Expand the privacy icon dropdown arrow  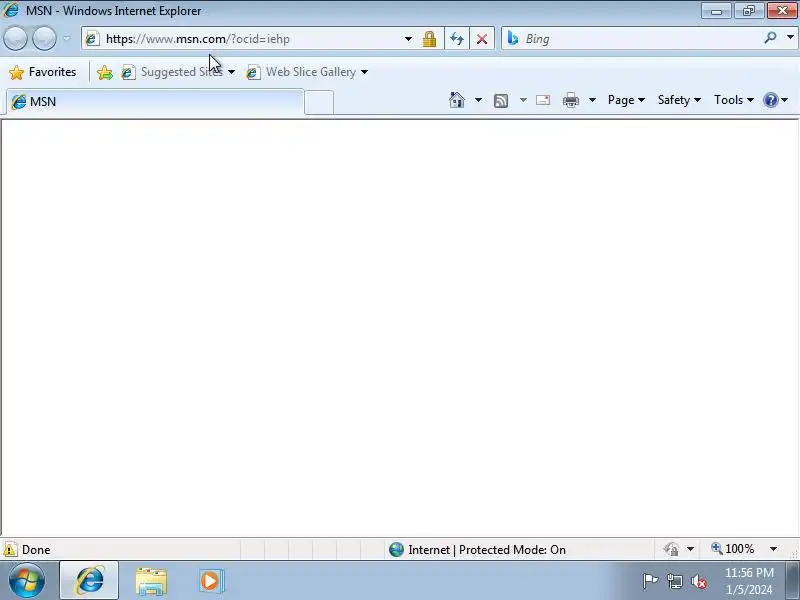click(x=690, y=549)
